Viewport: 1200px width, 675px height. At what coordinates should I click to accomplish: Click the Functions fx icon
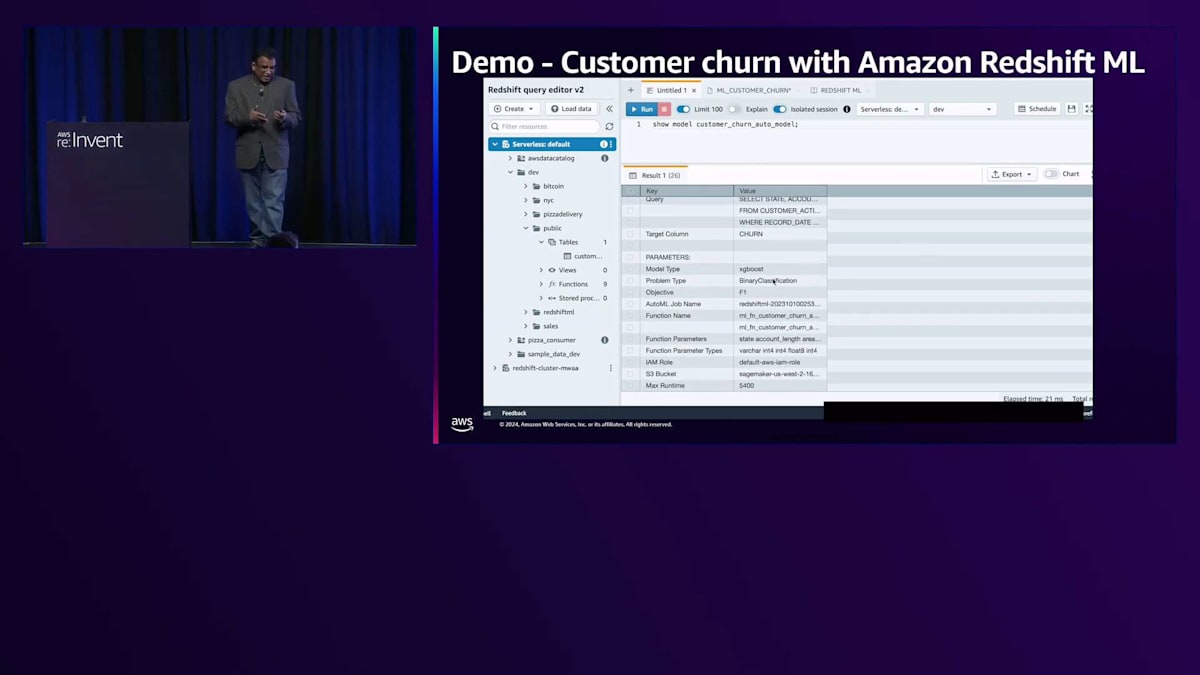[x=552, y=284]
